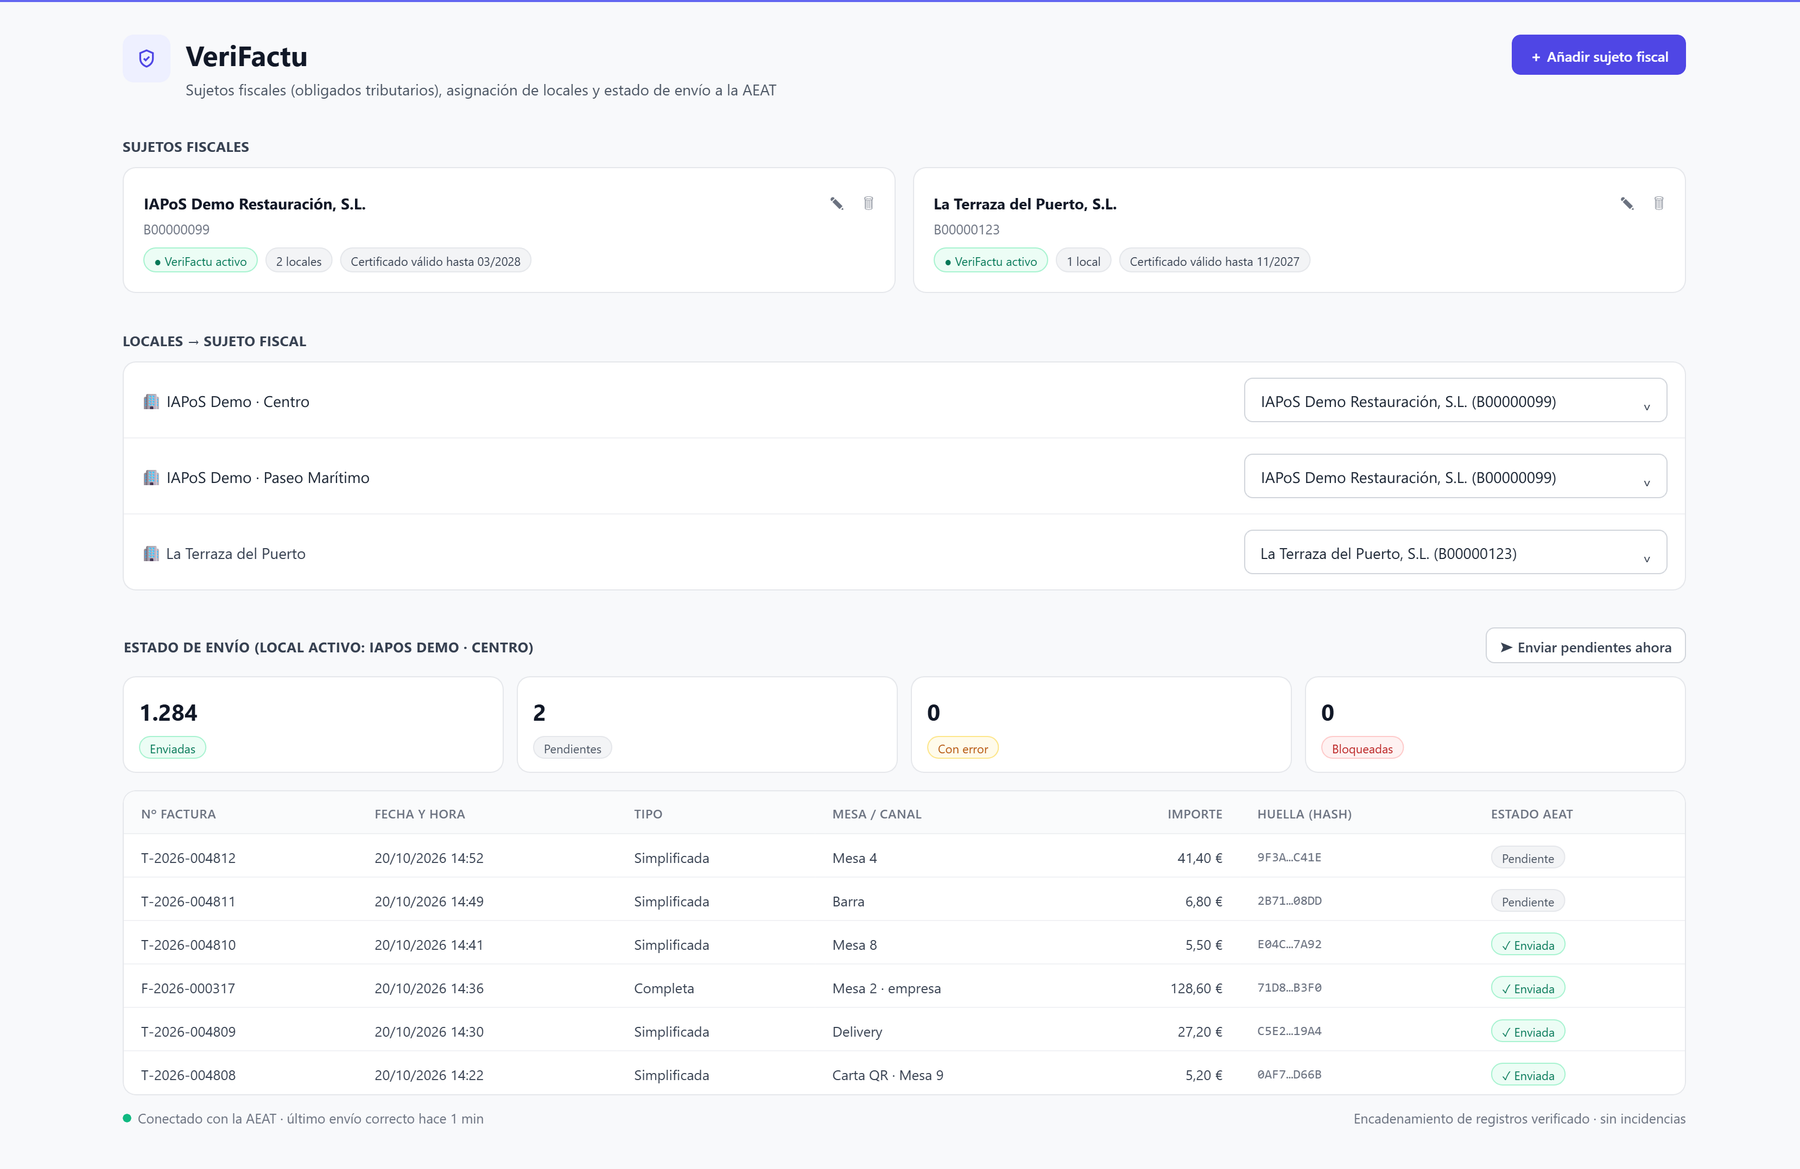Click Pendiente status of invoice T-2026-004811
The width and height of the screenshot is (1800, 1169).
coord(1528,901)
